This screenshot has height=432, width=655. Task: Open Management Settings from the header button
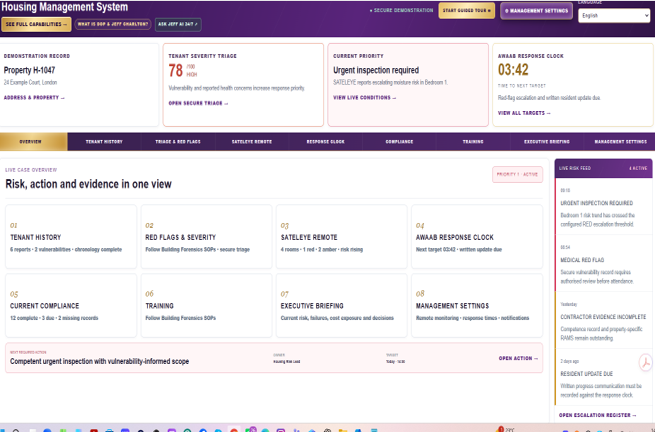click(536, 11)
